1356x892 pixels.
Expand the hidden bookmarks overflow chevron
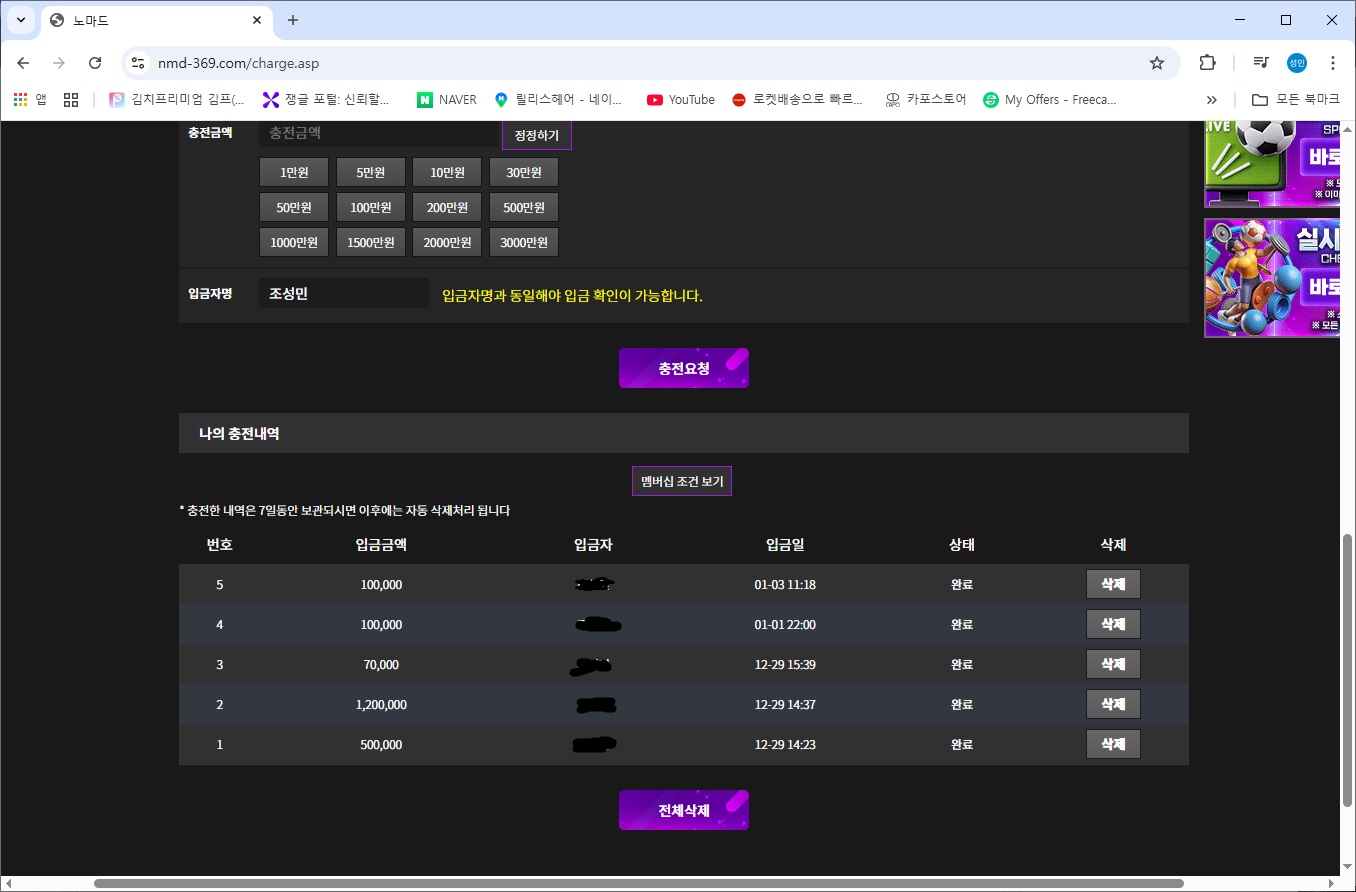pyautogui.click(x=1212, y=99)
